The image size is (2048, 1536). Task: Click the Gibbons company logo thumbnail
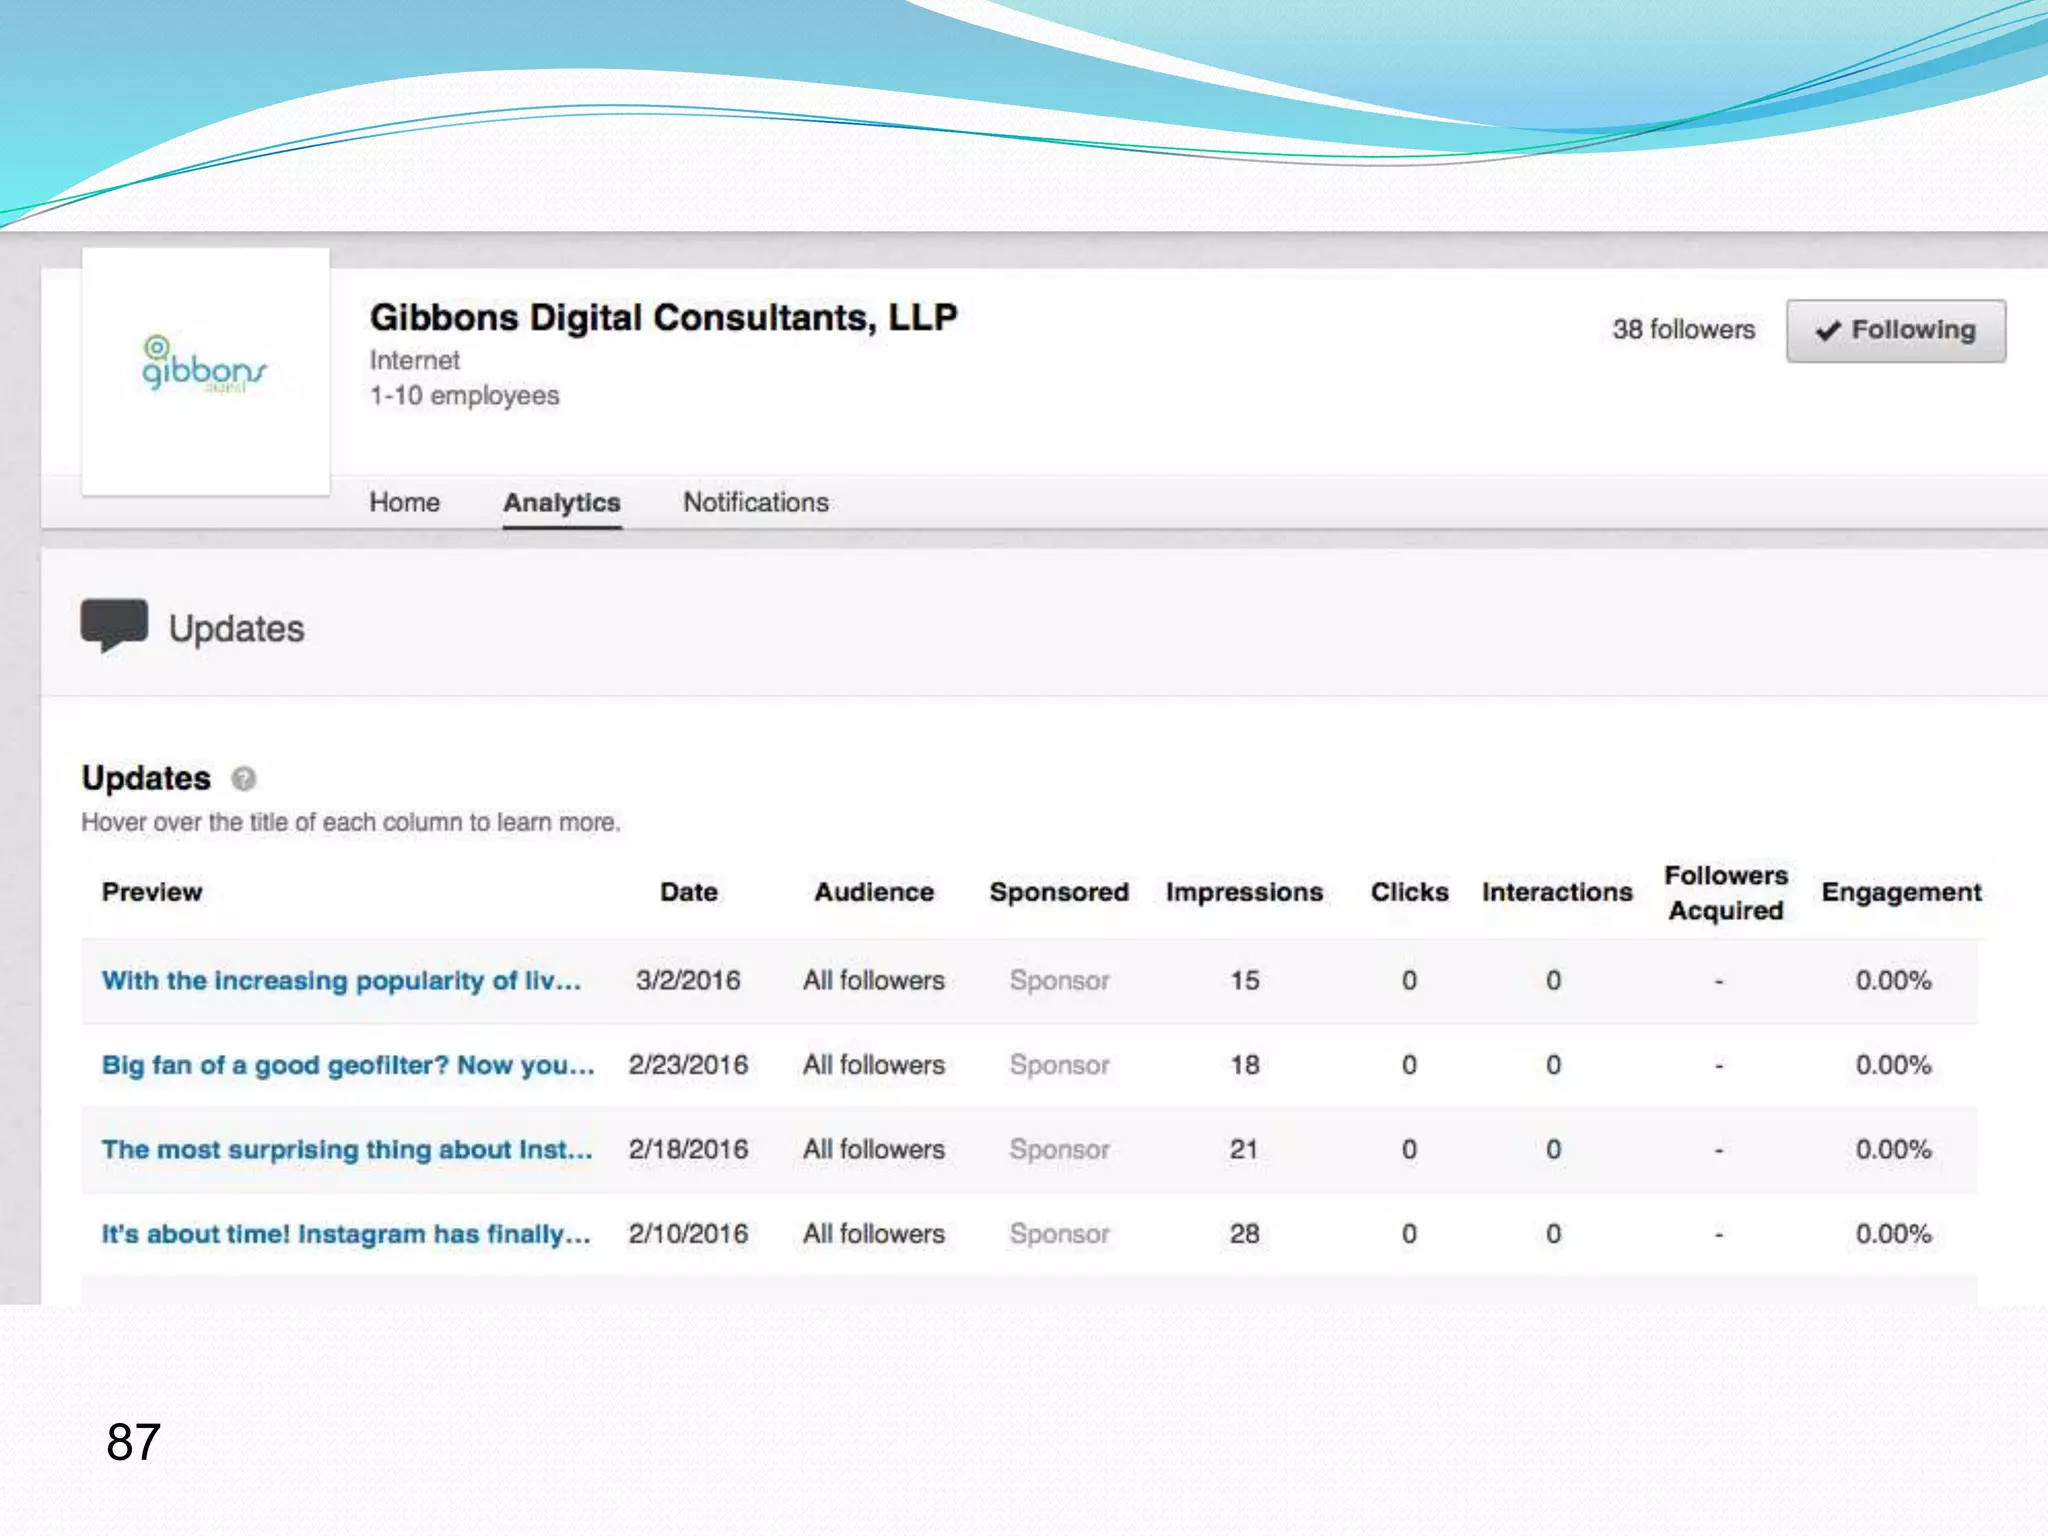click(205, 370)
